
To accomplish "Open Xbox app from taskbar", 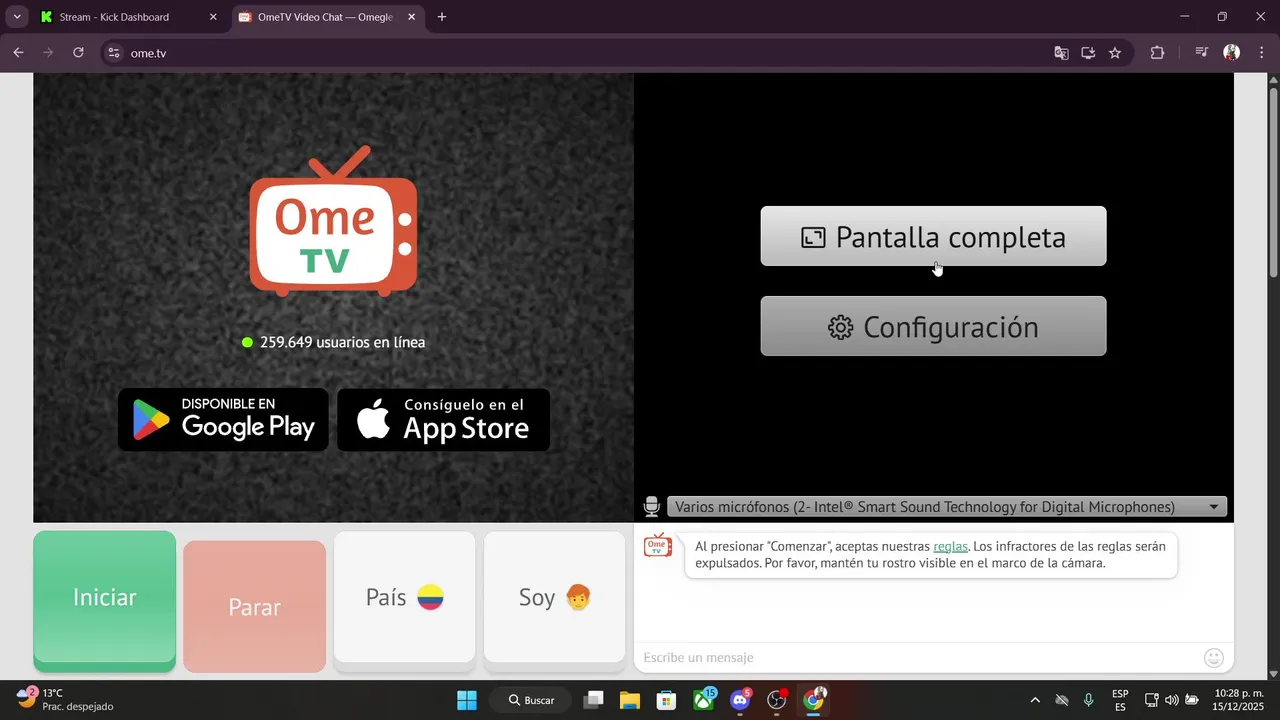I will tap(703, 700).
